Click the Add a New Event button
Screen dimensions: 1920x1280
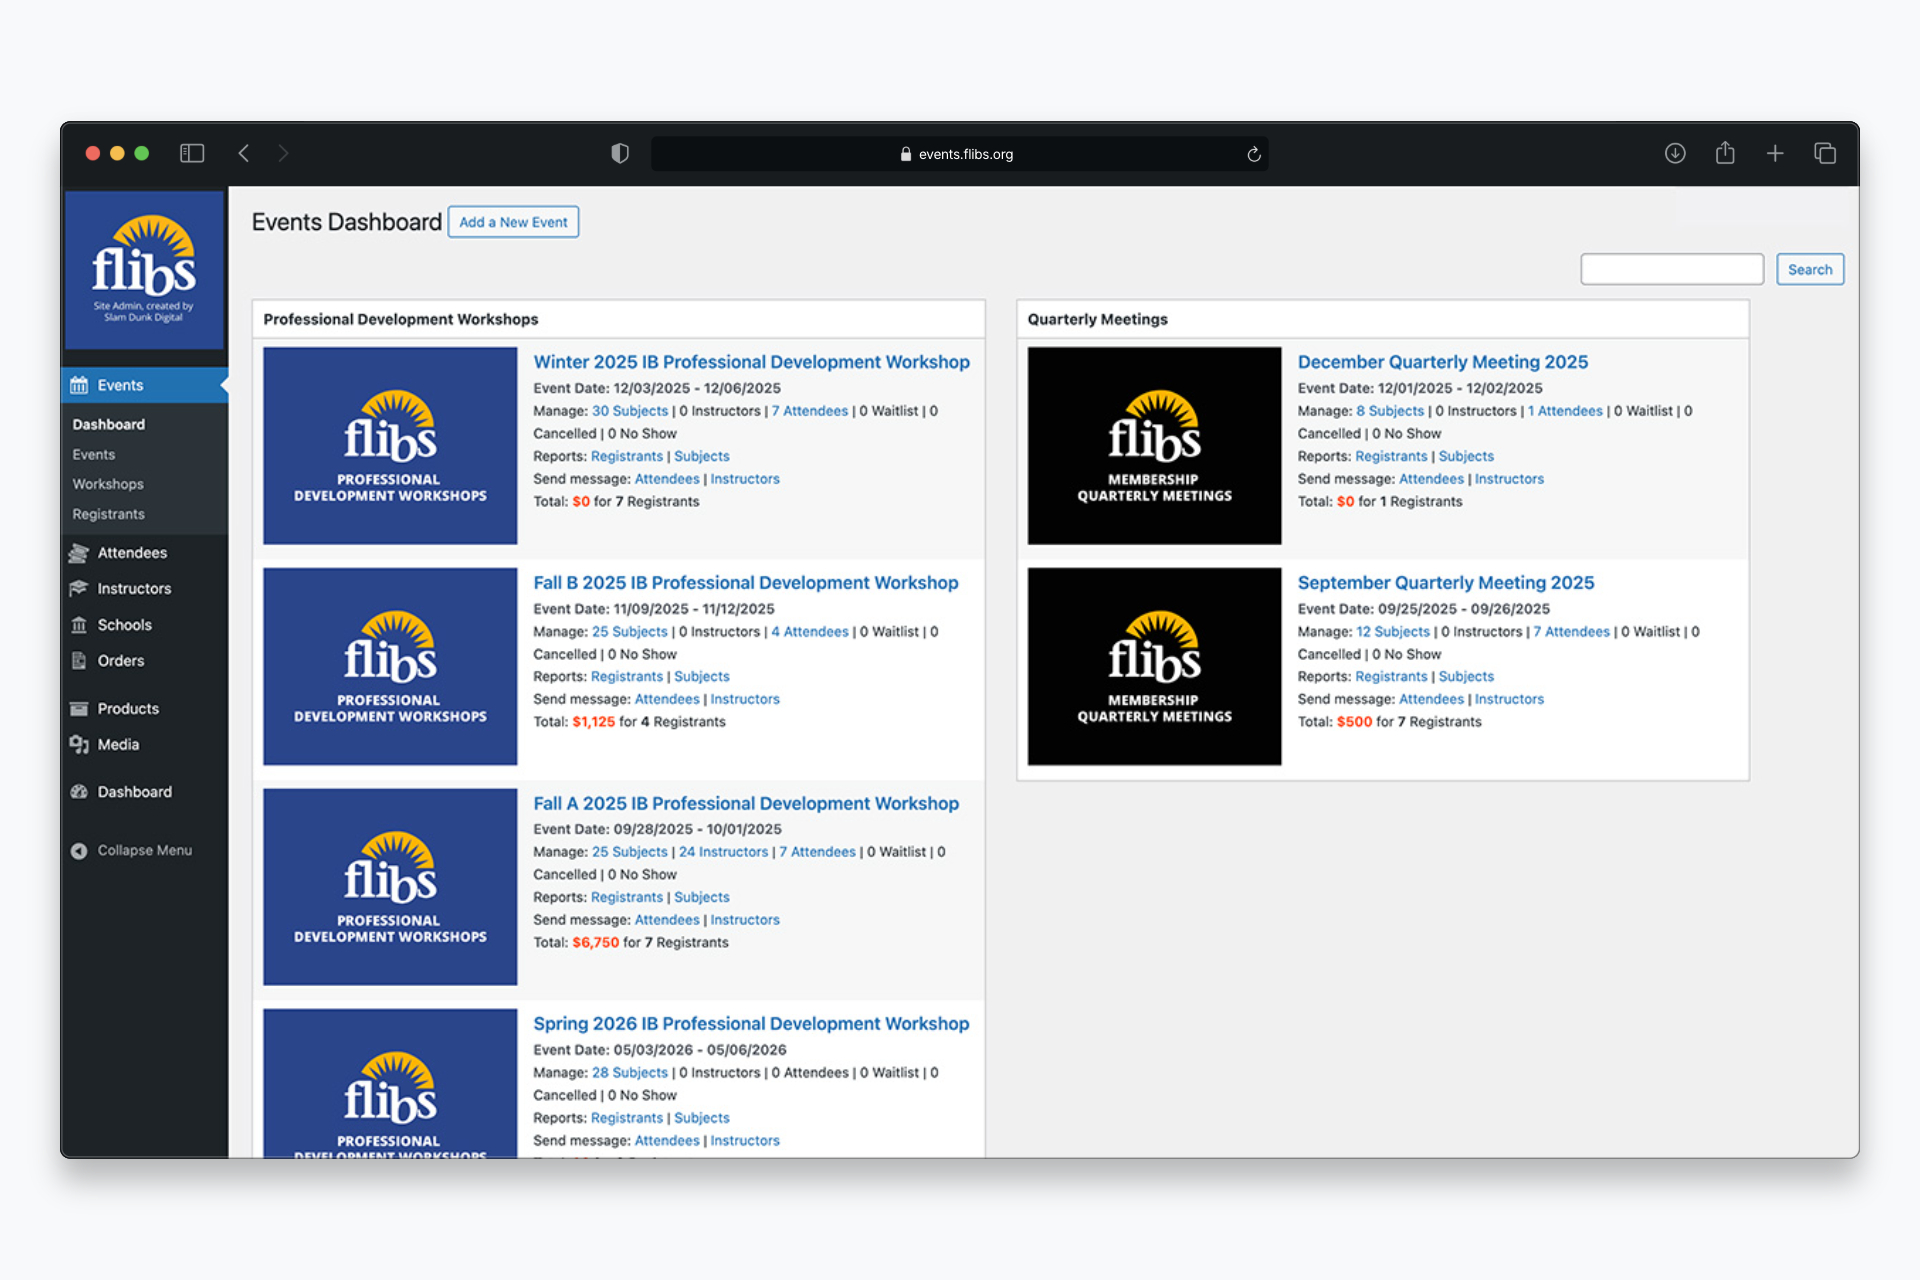(x=513, y=222)
